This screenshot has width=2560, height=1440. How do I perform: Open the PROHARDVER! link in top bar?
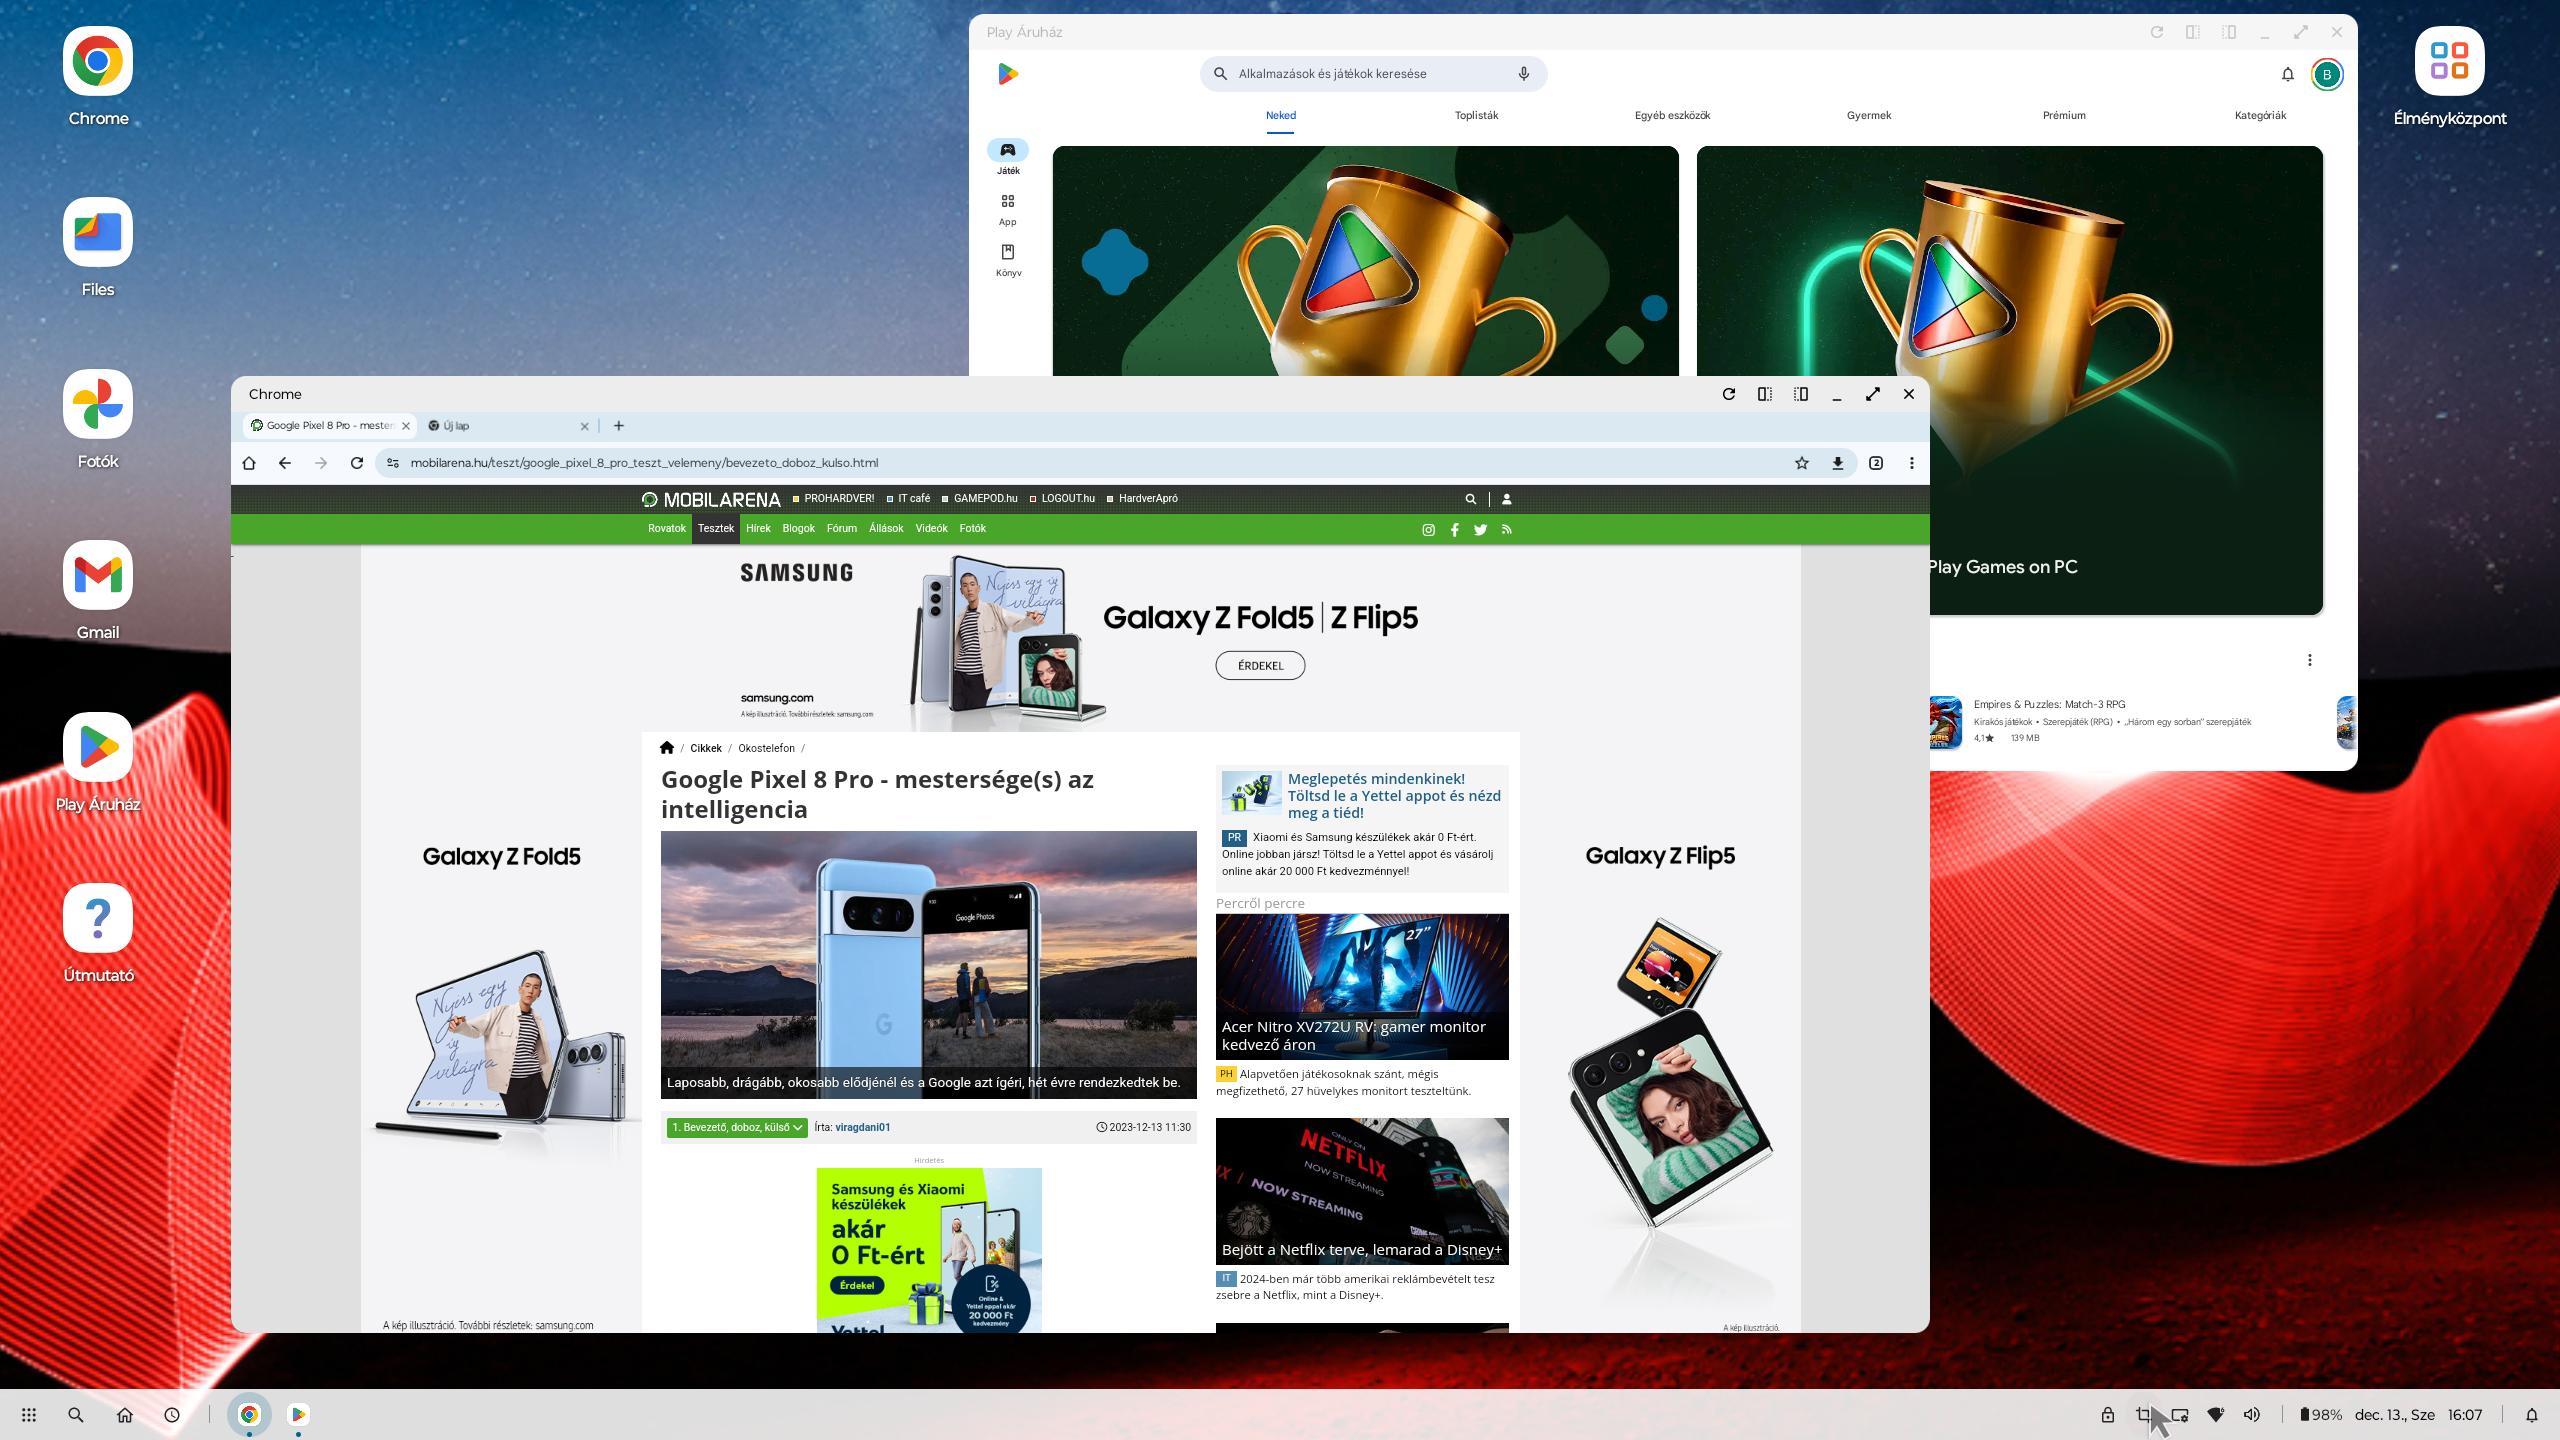coord(834,499)
